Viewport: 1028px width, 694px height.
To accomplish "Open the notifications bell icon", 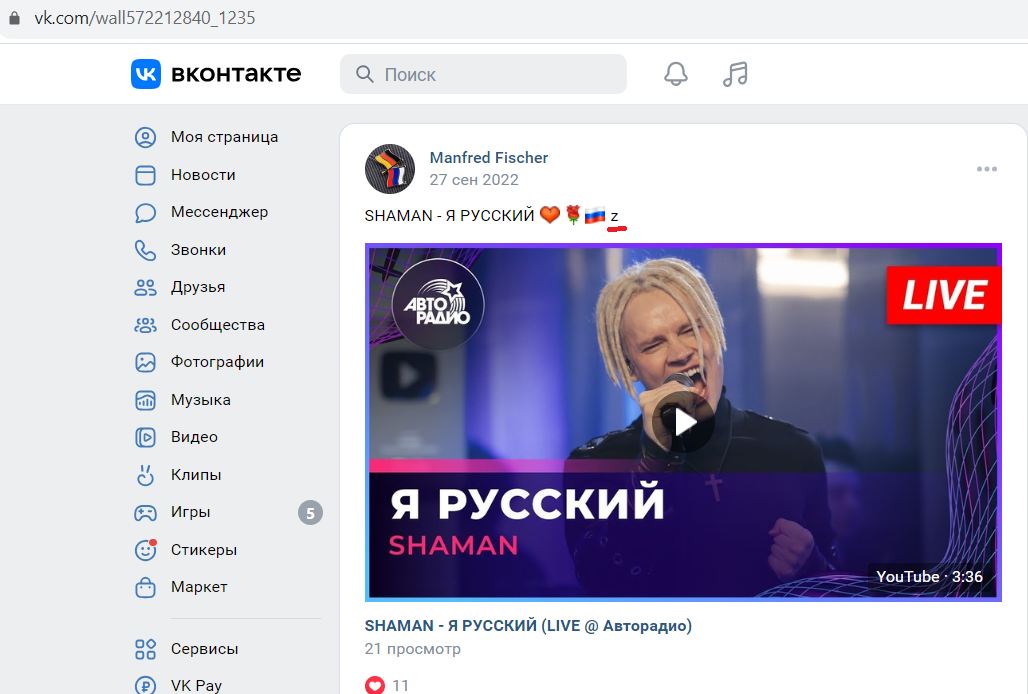I will 676,74.
